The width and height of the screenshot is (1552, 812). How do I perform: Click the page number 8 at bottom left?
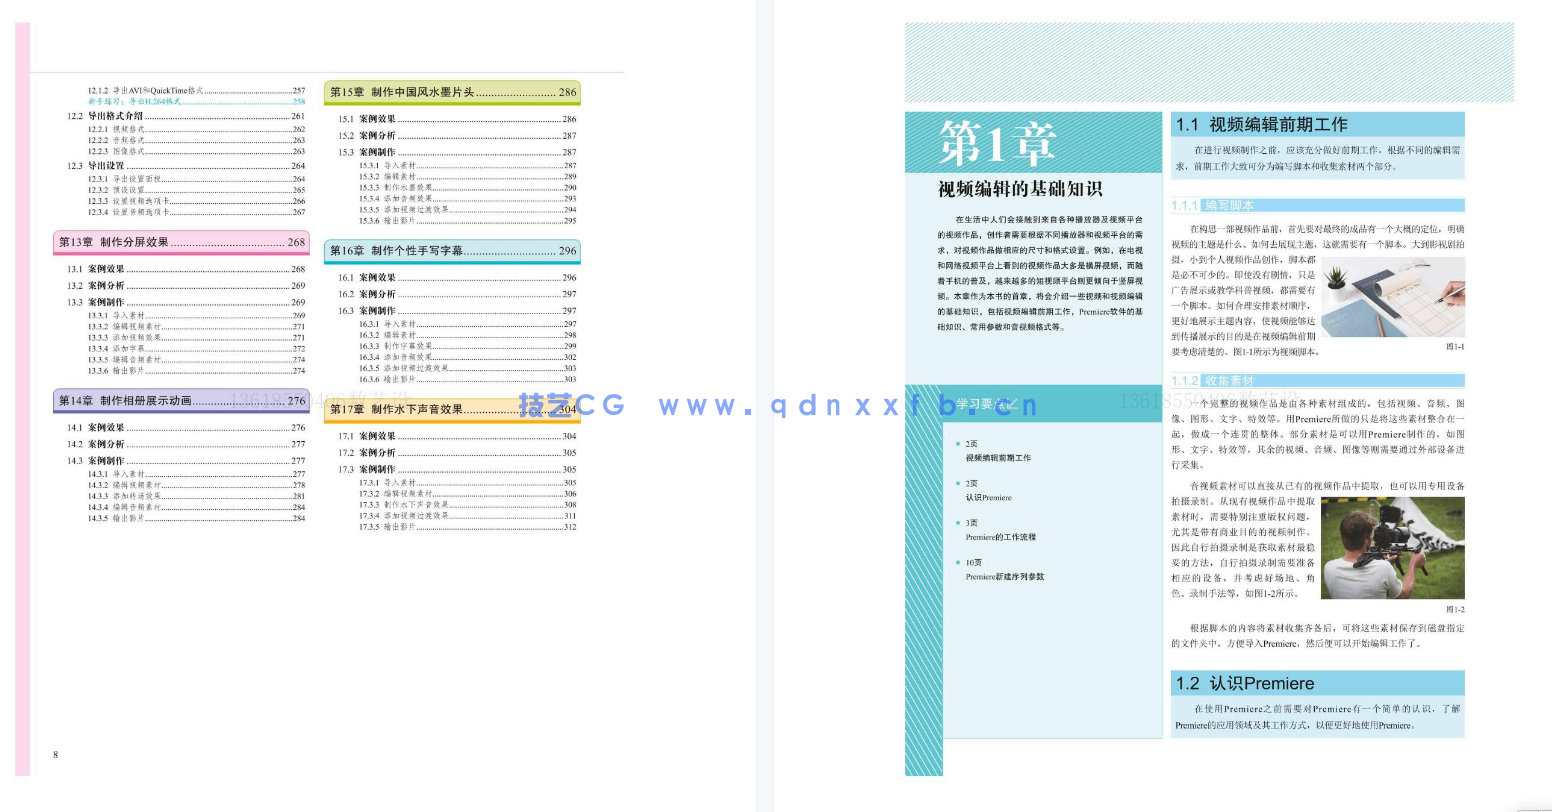(x=55, y=755)
